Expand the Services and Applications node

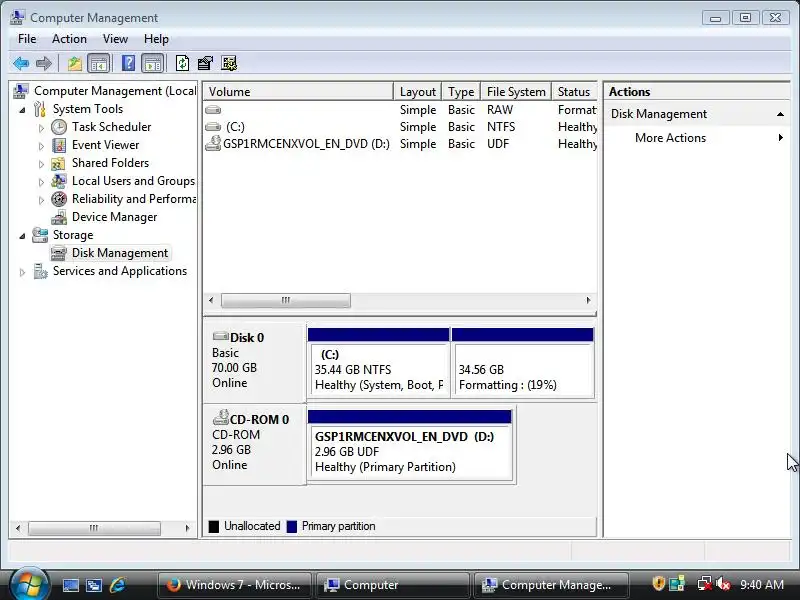(x=22, y=272)
